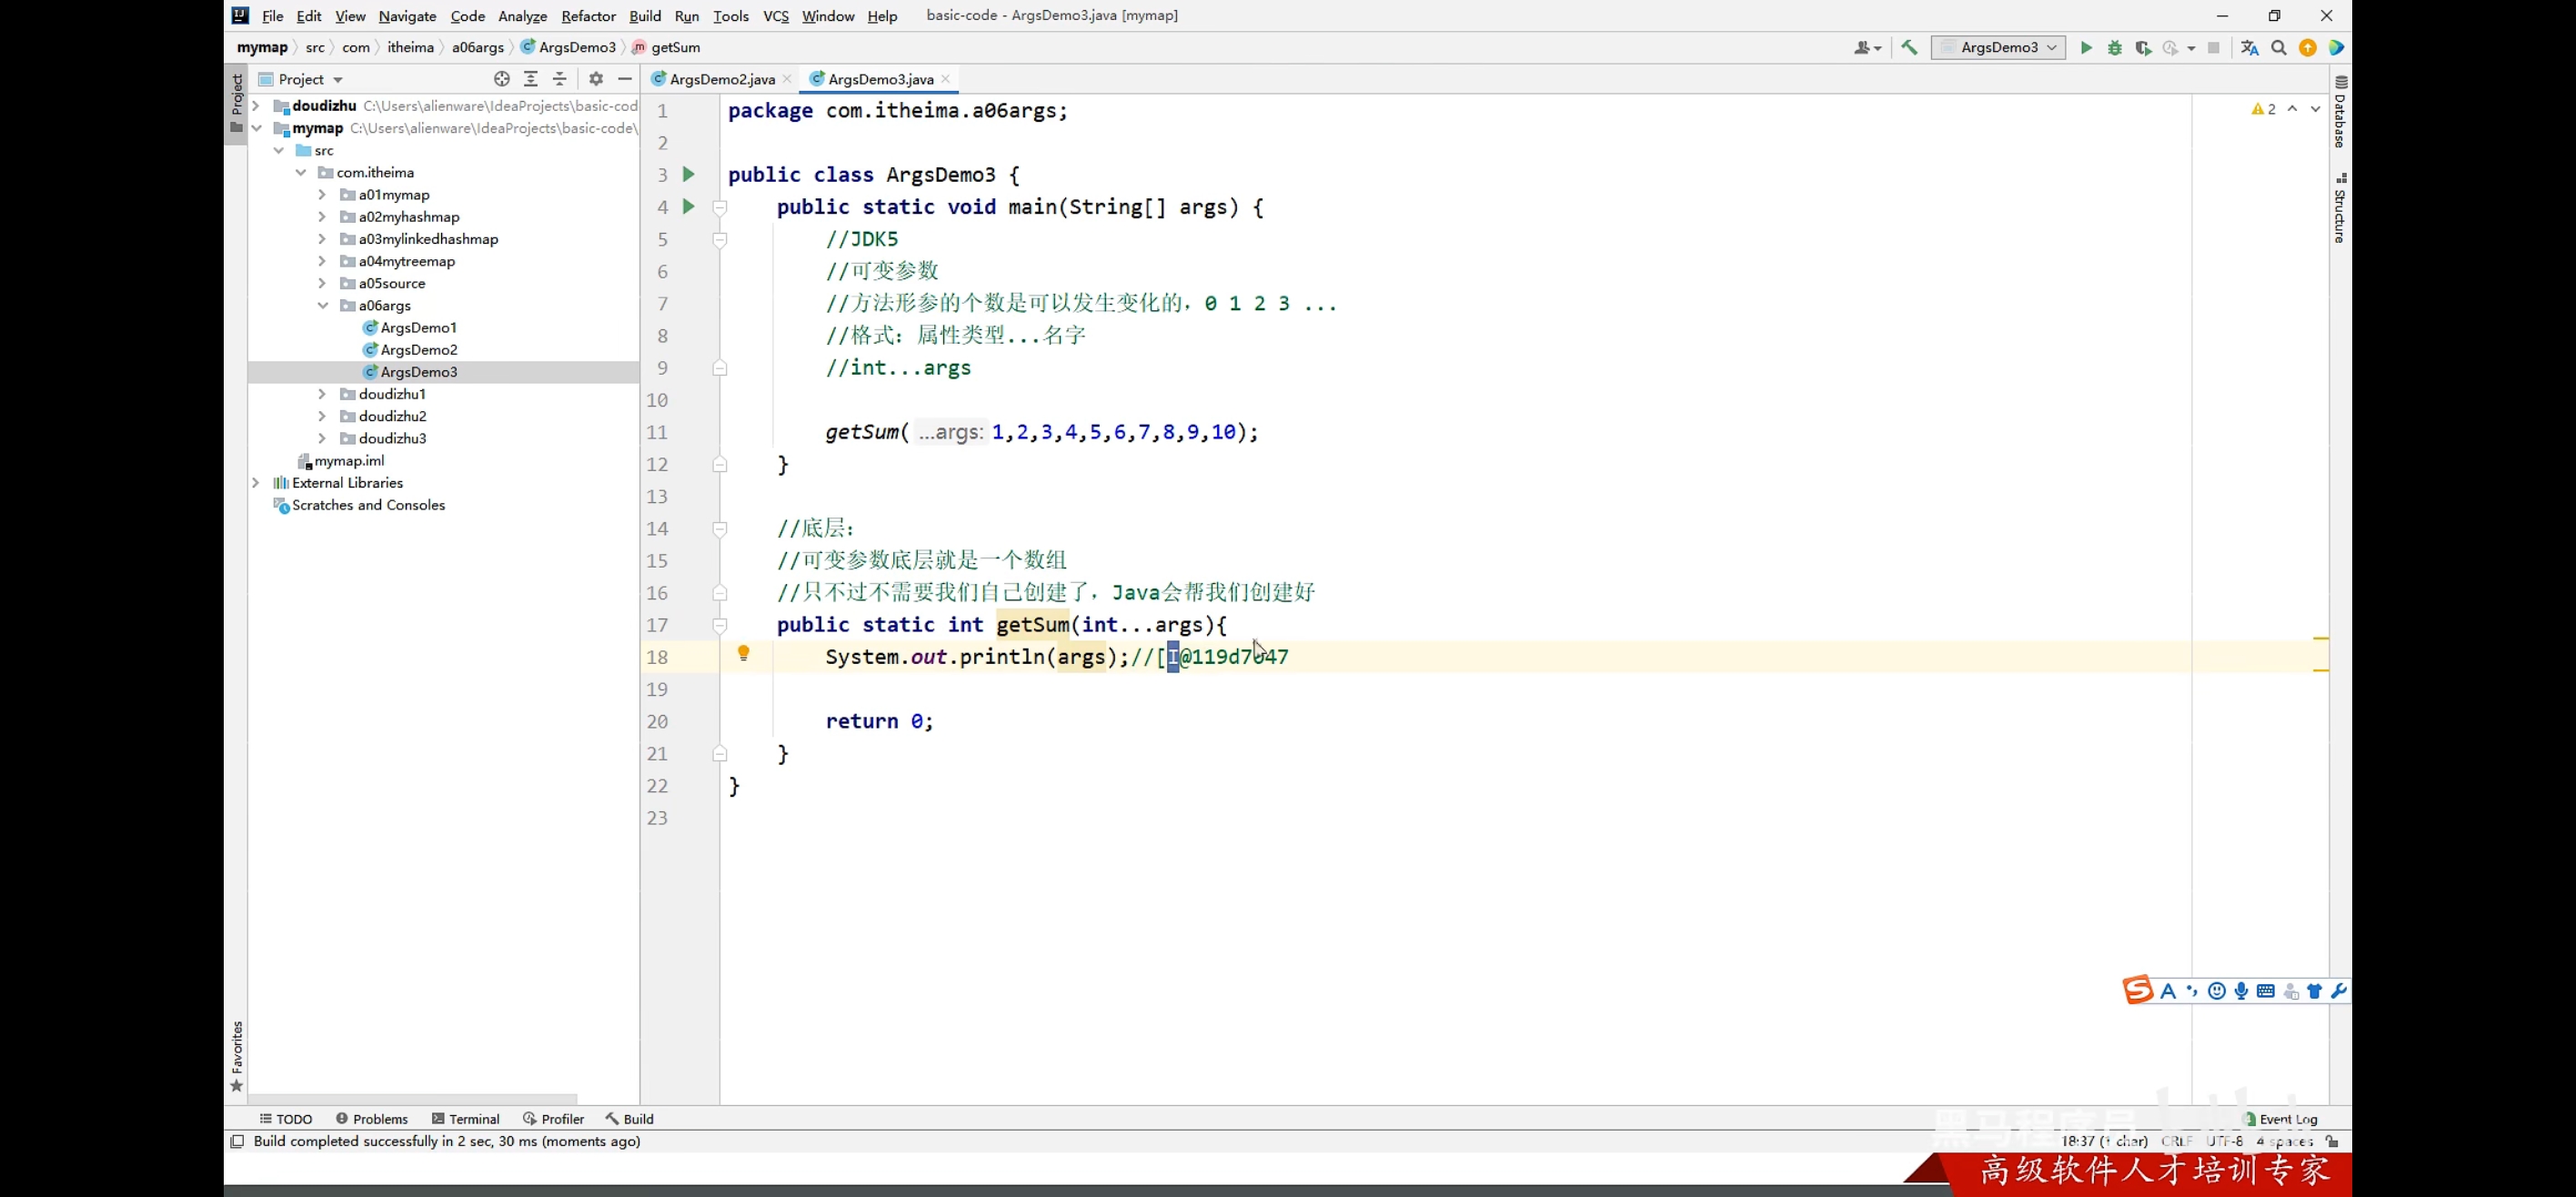Switch to the ArgsDemo2.java tab
The image size is (2576, 1197).
[x=721, y=79]
